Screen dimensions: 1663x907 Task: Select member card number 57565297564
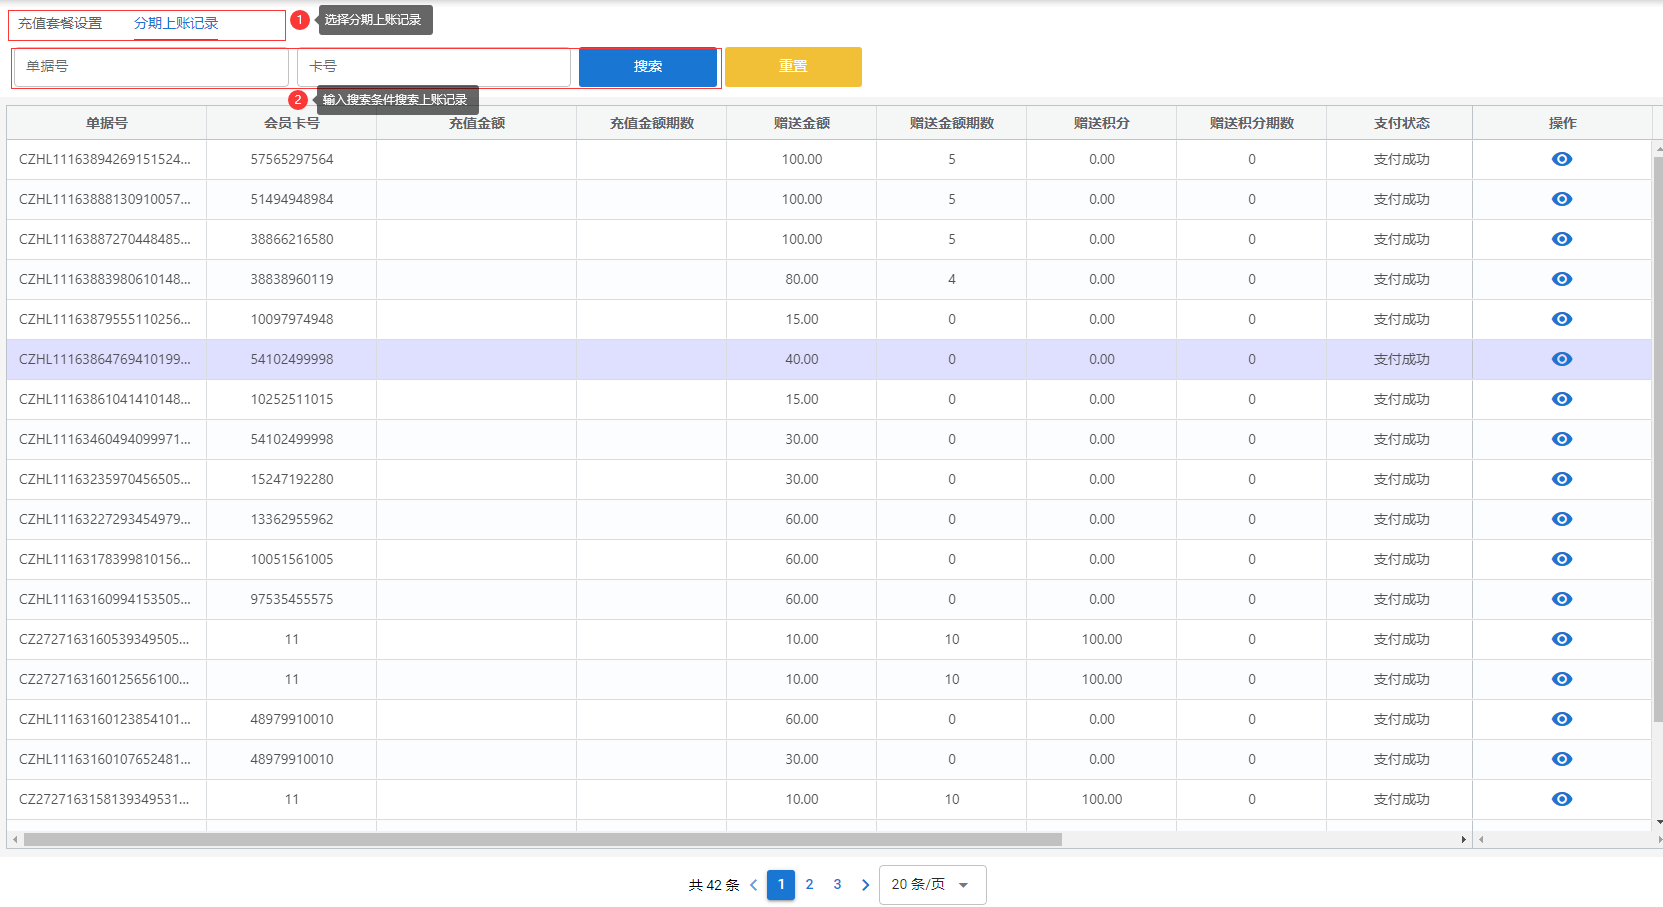coord(292,159)
